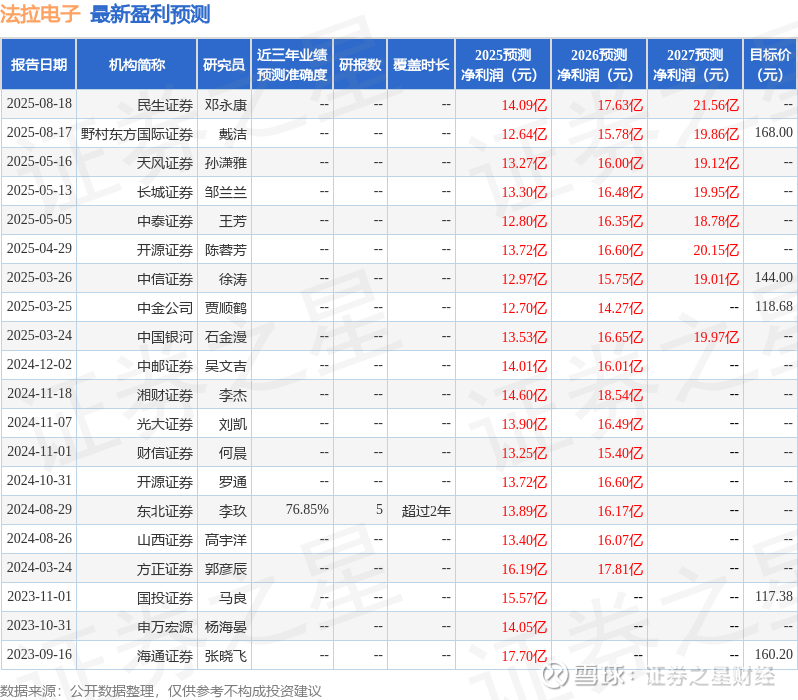Image resolution: width=798 pixels, height=700 pixels.
Task: Click analyst name 罗通
Action: 233,483
